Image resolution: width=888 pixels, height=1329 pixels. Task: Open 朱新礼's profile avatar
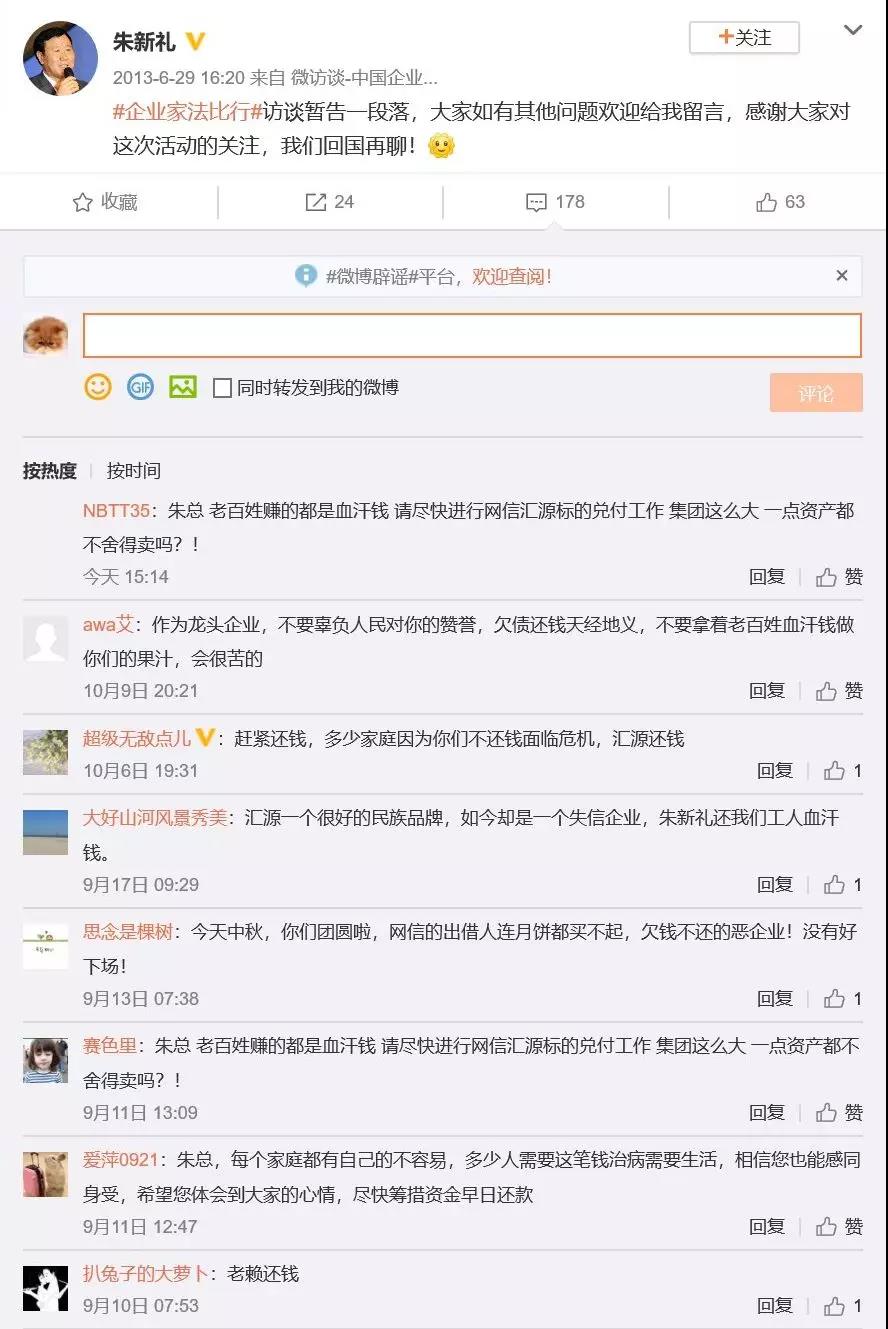tap(60, 59)
